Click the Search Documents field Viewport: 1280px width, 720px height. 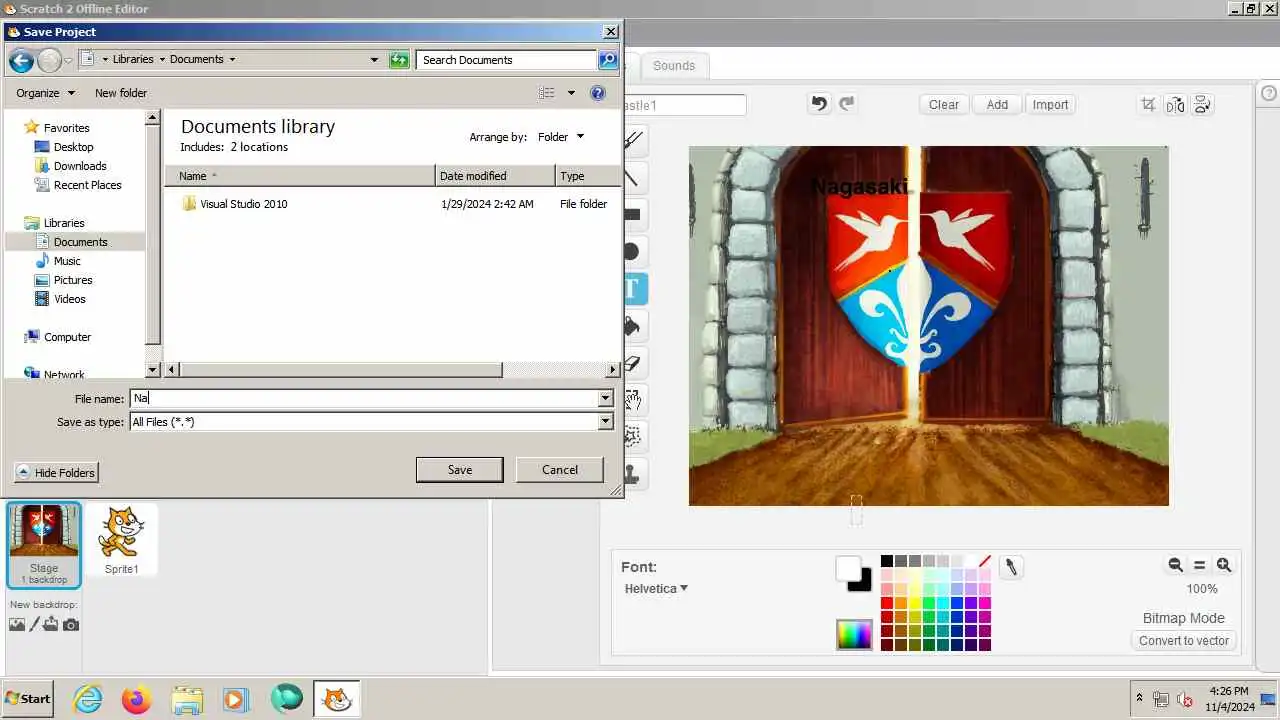507,60
